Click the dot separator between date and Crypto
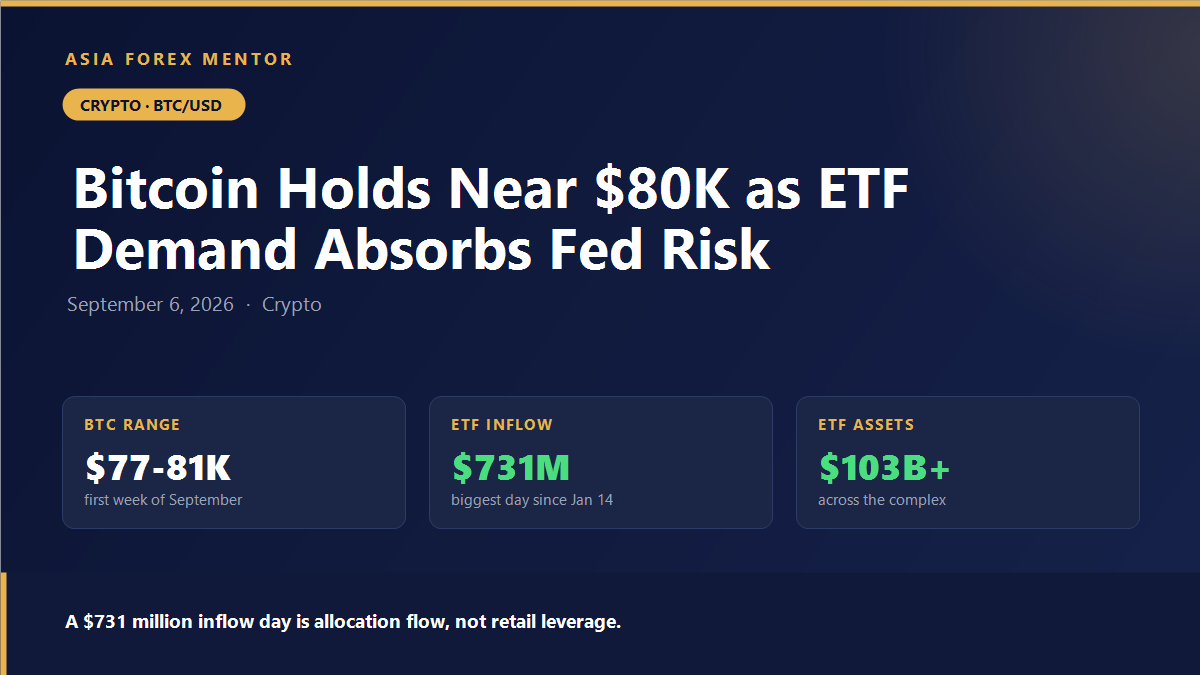Screen dimensions: 1200x675 pyautogui.click(x=248, y=305)
